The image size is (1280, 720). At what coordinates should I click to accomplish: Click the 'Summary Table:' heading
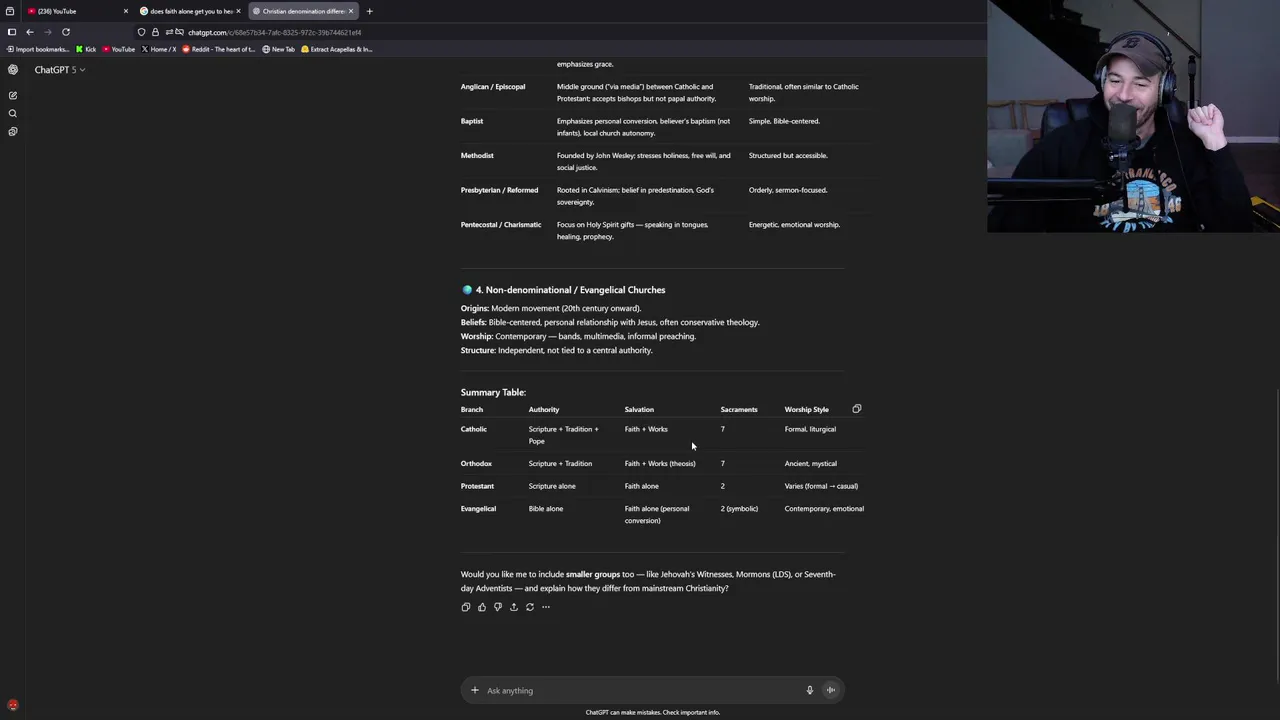click(x=493, y=392)
